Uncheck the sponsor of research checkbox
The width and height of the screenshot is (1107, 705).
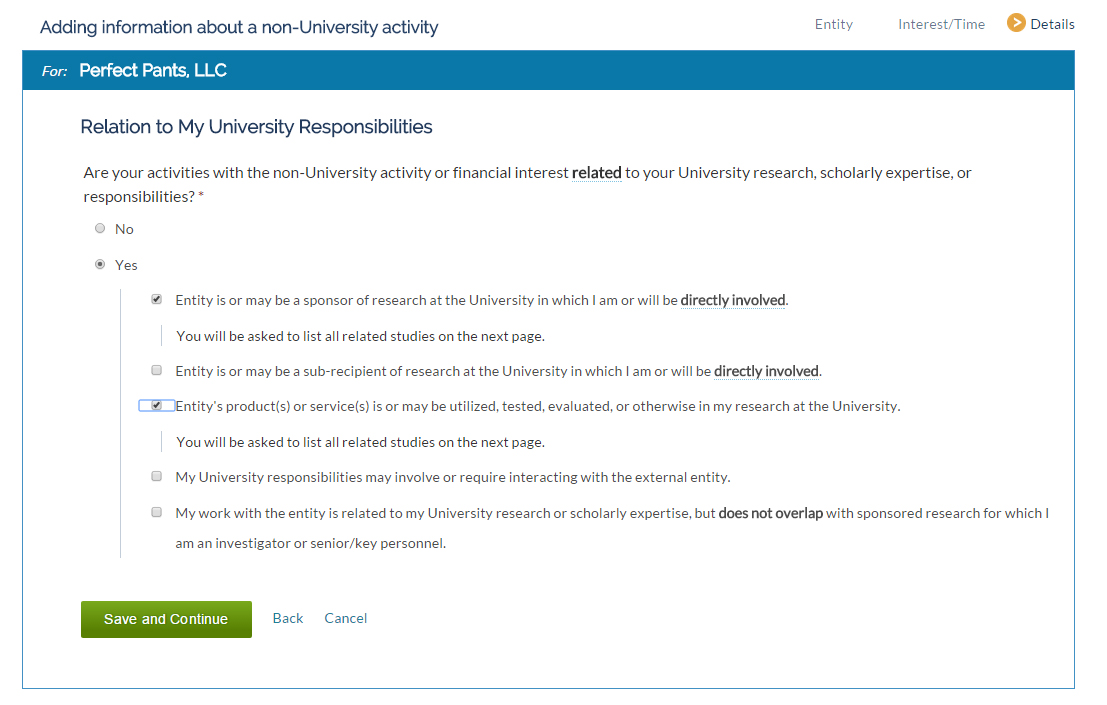pyautogui.click(x=157, y=299)
